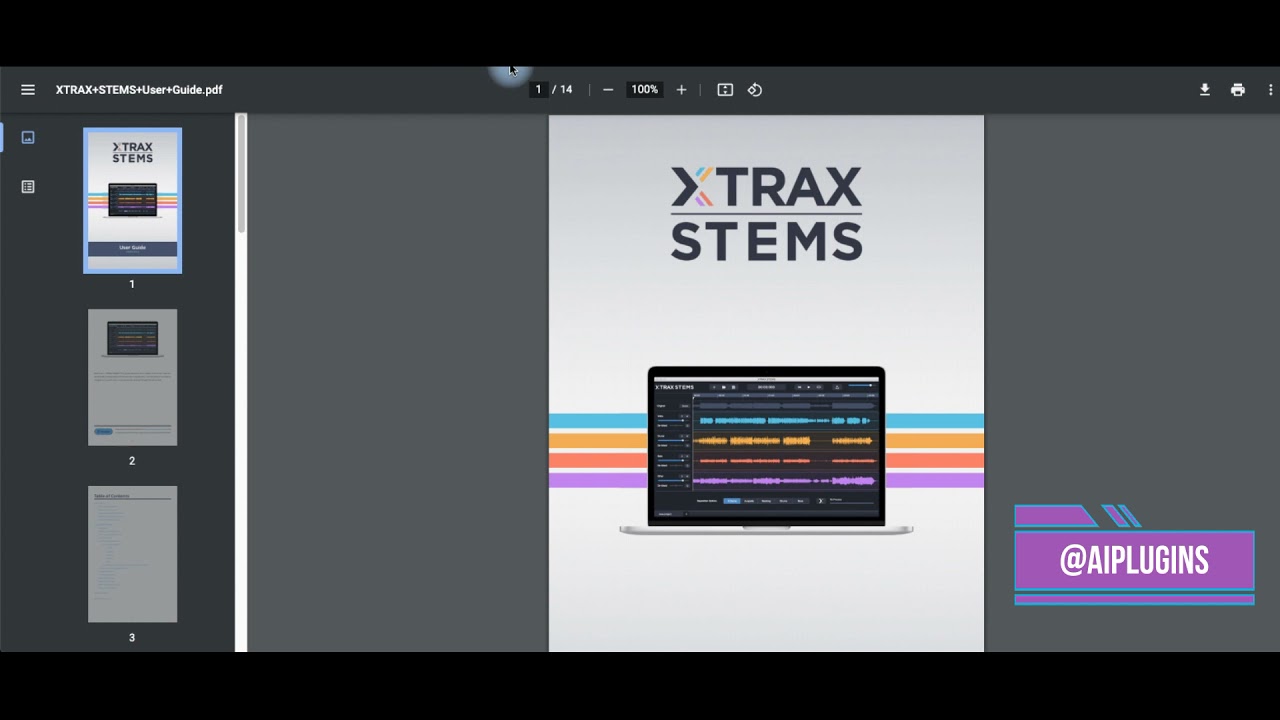Edit the 100% zoom level field
This screenshot has width=1280, height=720.
[644, 90]
